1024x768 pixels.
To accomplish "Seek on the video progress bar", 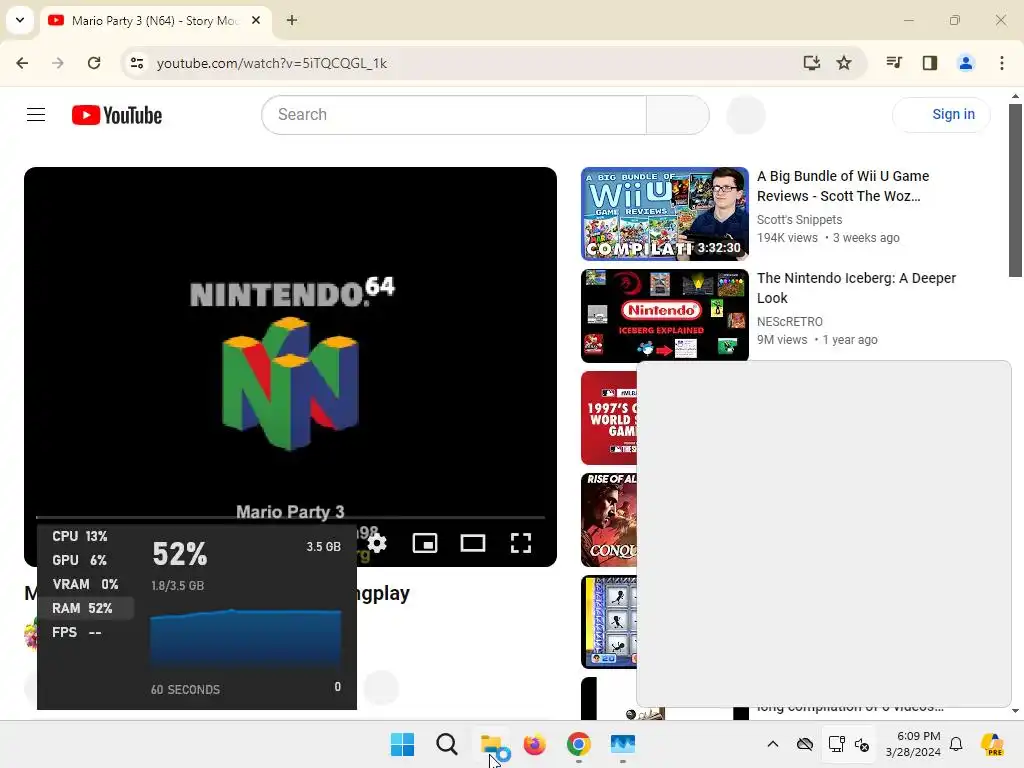I will pyautogui.click(x=290, y=517).
